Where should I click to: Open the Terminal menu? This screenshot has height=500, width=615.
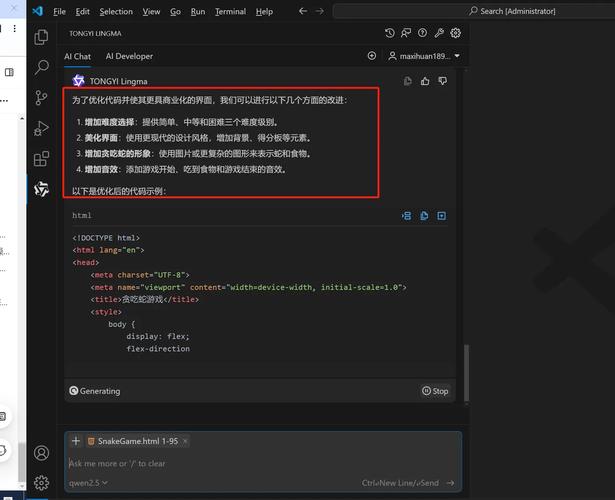click(x=230, y=12)
